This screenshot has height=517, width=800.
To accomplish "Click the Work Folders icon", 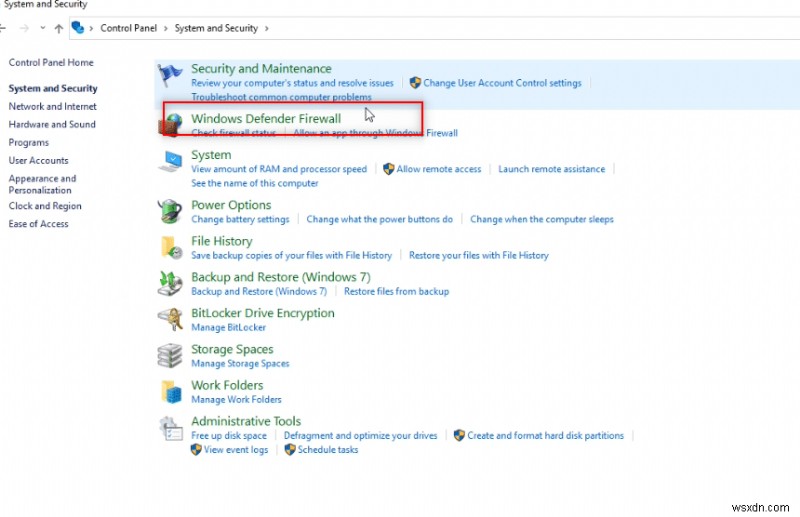I will click(x=171, y=391).
